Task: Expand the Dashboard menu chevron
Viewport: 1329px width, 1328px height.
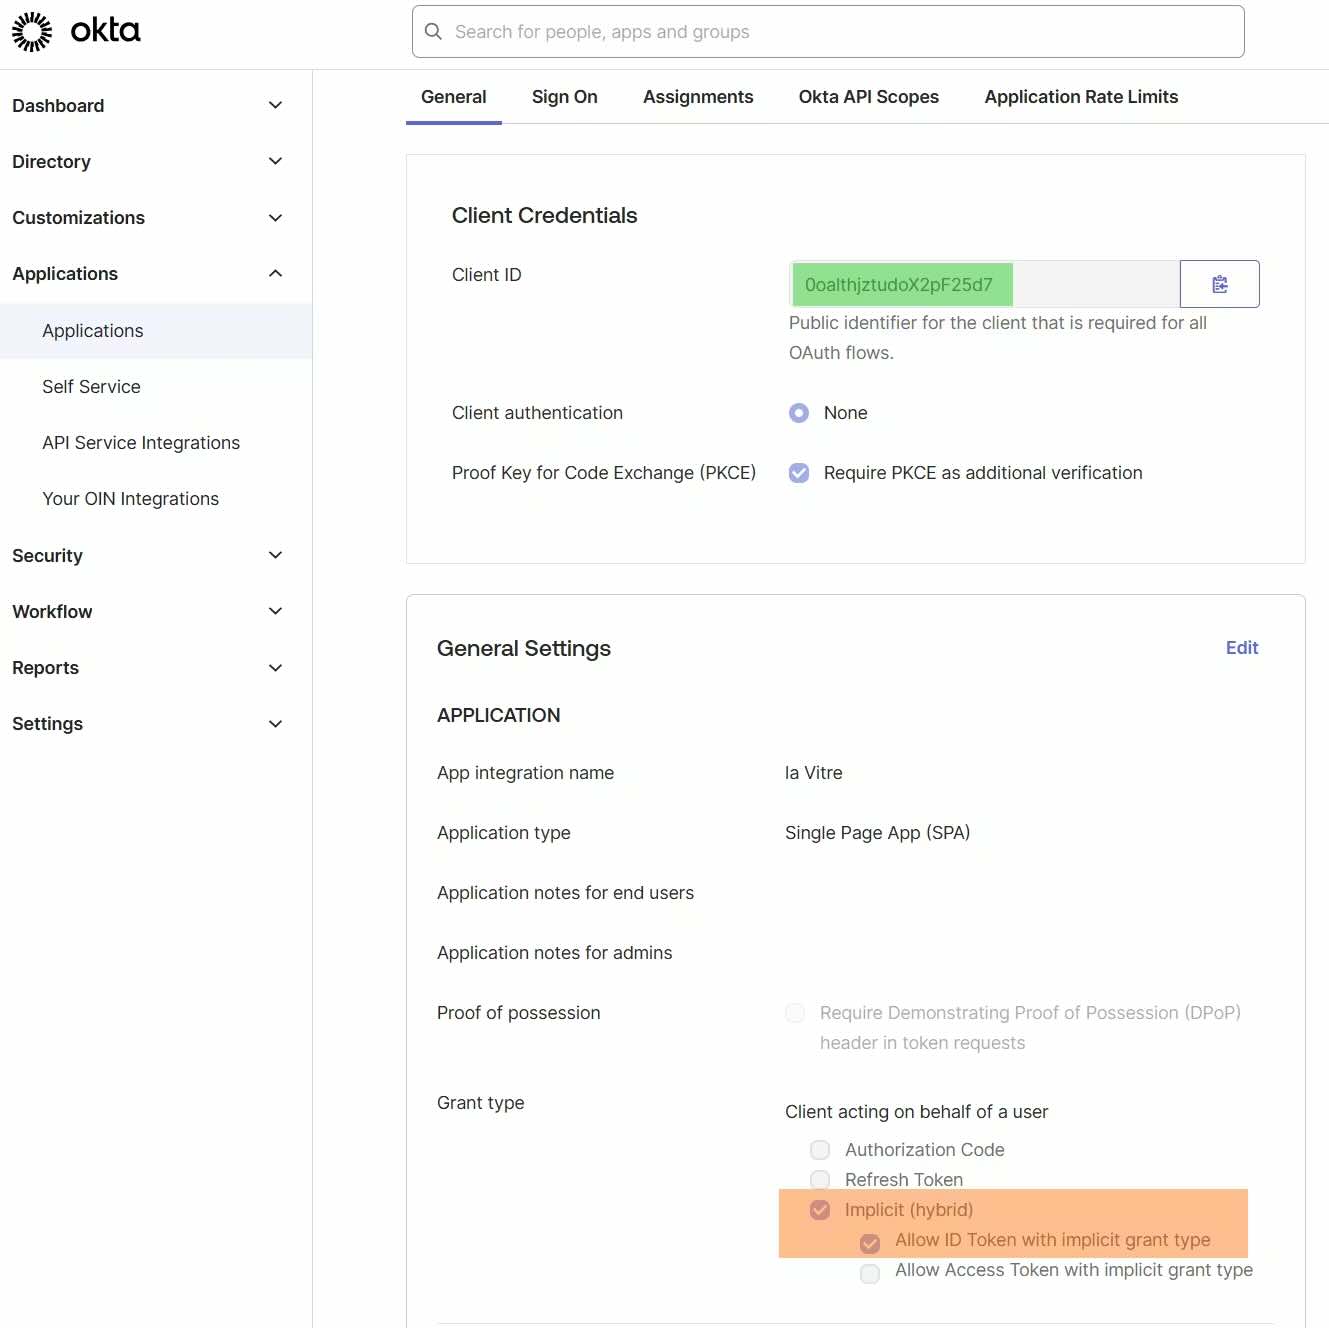Action: (276, 105)
